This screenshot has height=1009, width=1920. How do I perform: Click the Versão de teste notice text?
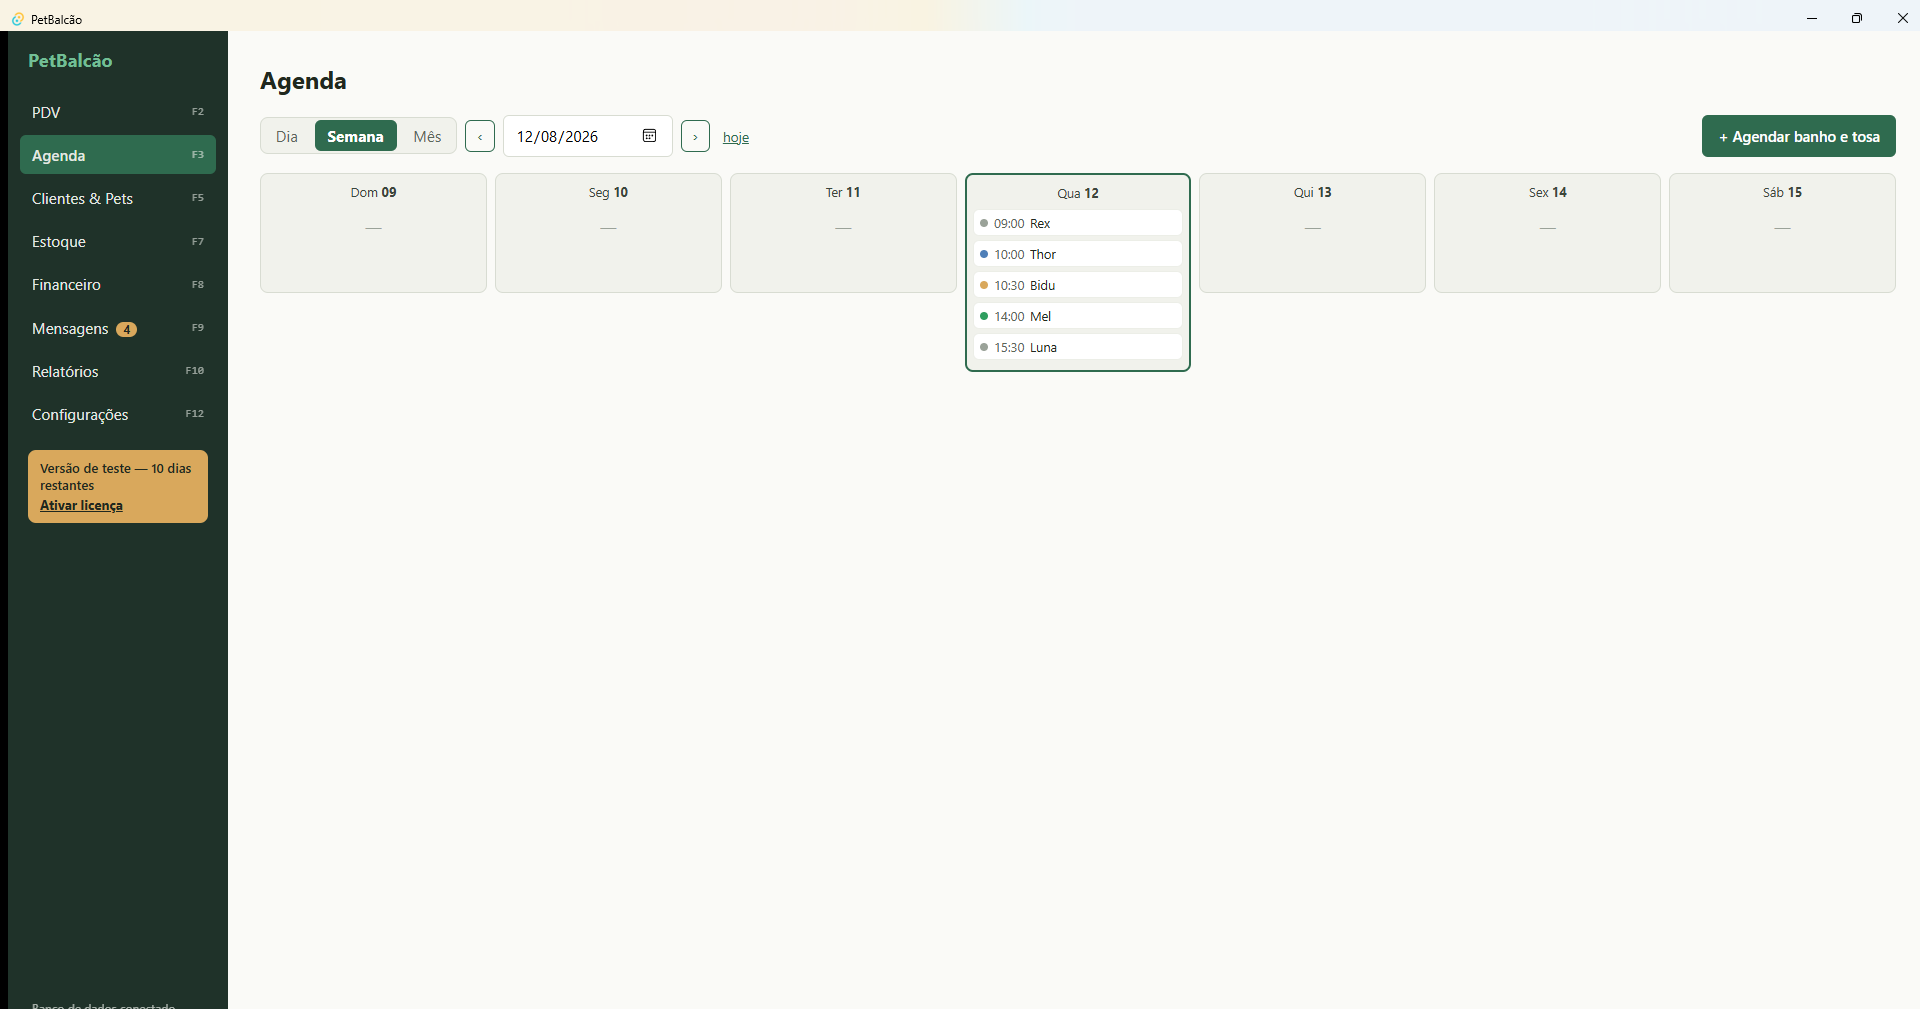click(115, 476)
